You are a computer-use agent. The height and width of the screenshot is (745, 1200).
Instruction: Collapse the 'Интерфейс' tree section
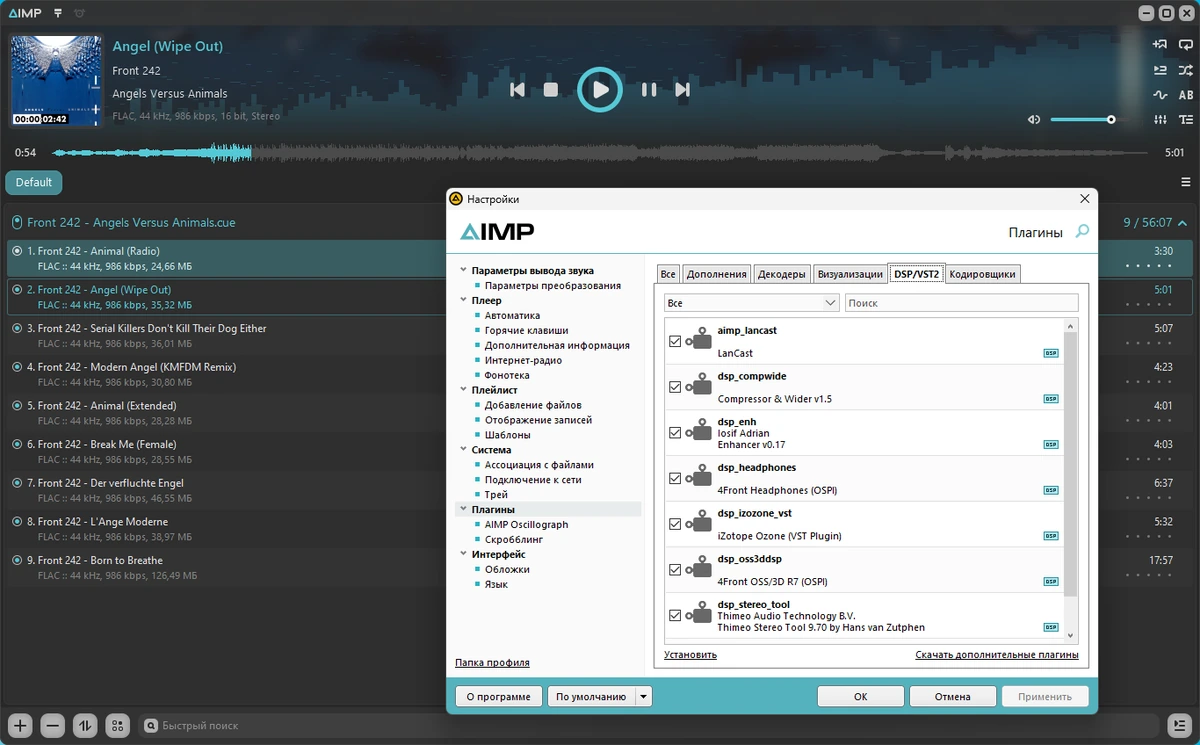(463, 554)
